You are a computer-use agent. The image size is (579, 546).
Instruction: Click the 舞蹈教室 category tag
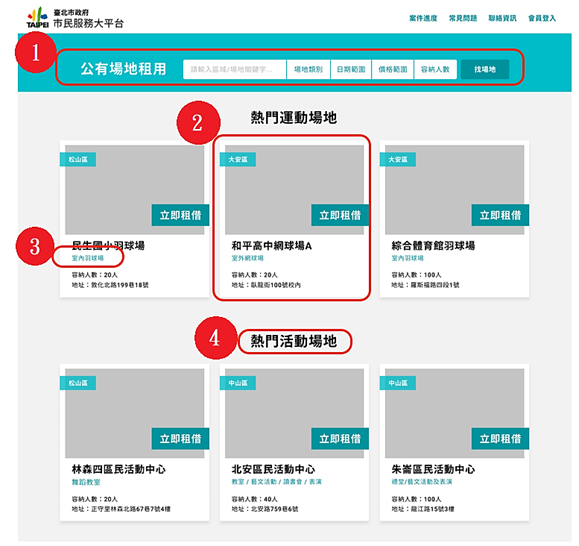[86, 482]
